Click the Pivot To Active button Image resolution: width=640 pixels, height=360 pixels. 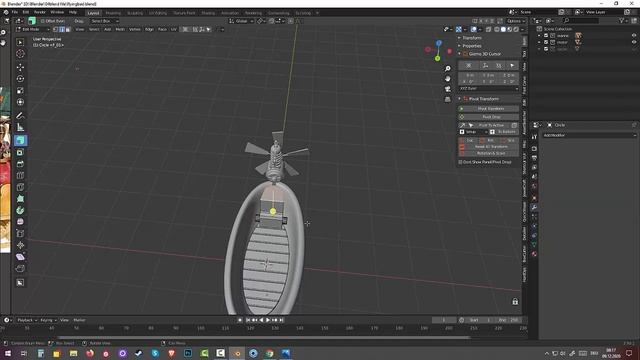point(491,125)
